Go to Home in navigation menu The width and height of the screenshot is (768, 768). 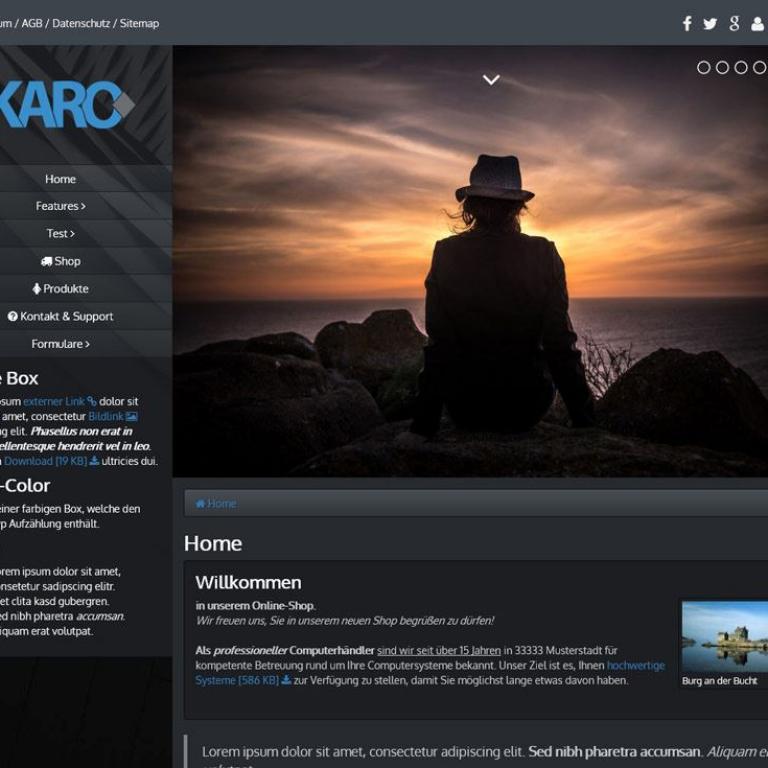(x=60, y=179)
